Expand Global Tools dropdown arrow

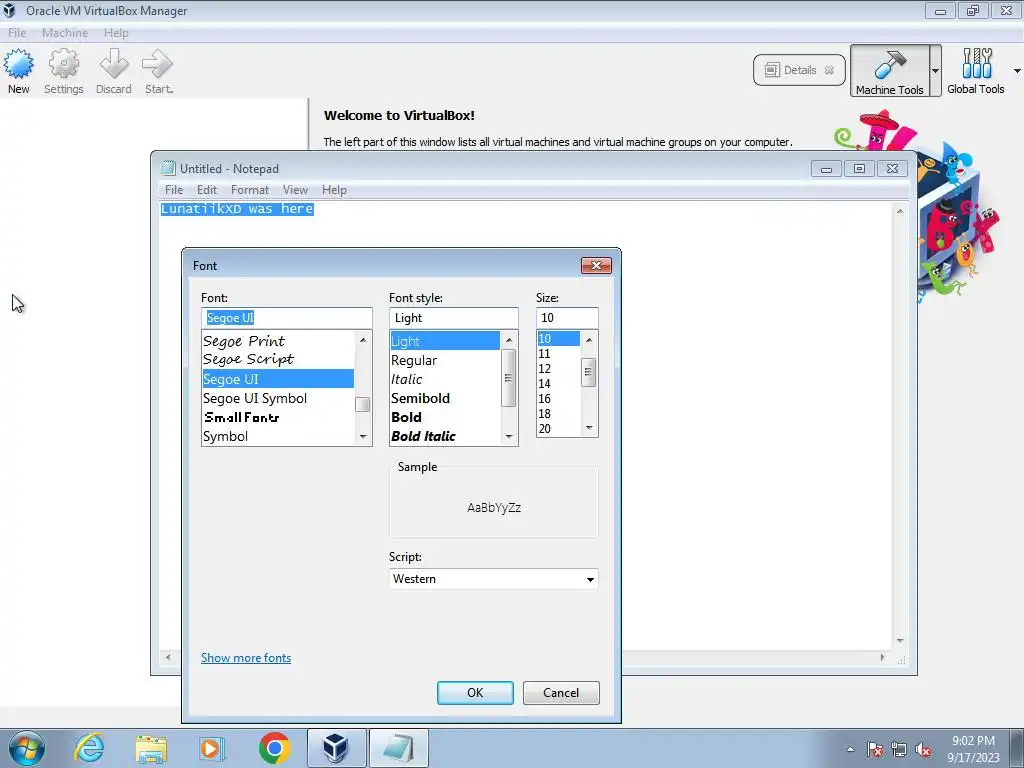1017,71
